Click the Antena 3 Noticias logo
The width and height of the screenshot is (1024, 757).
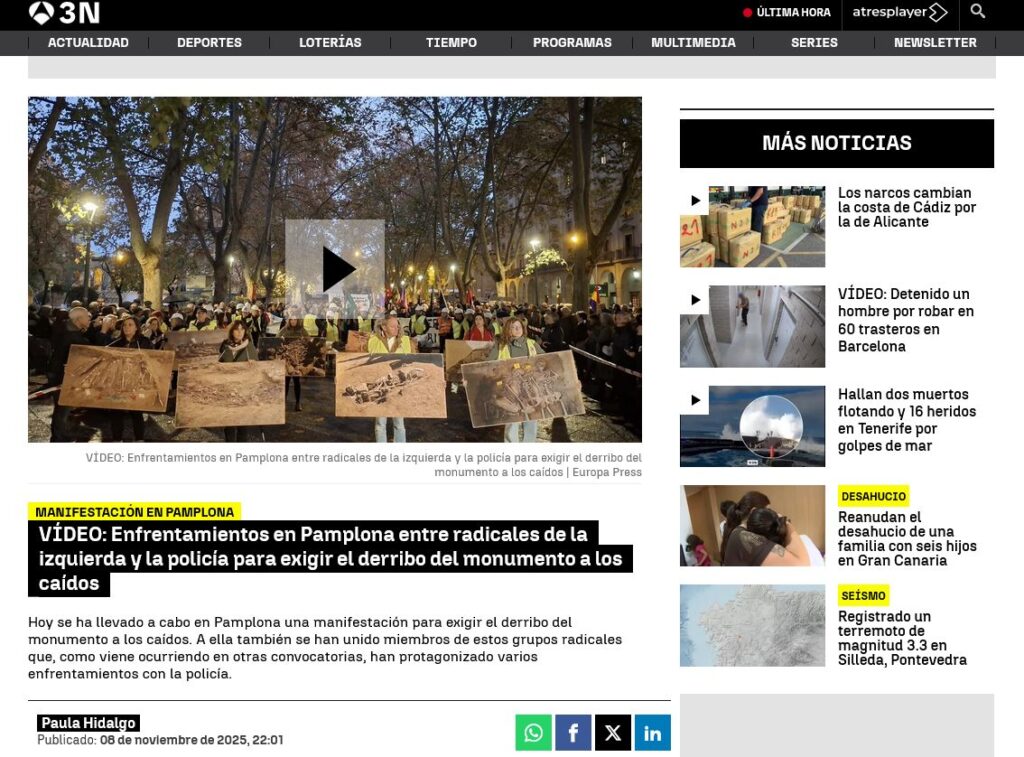[x=64, y=13]
